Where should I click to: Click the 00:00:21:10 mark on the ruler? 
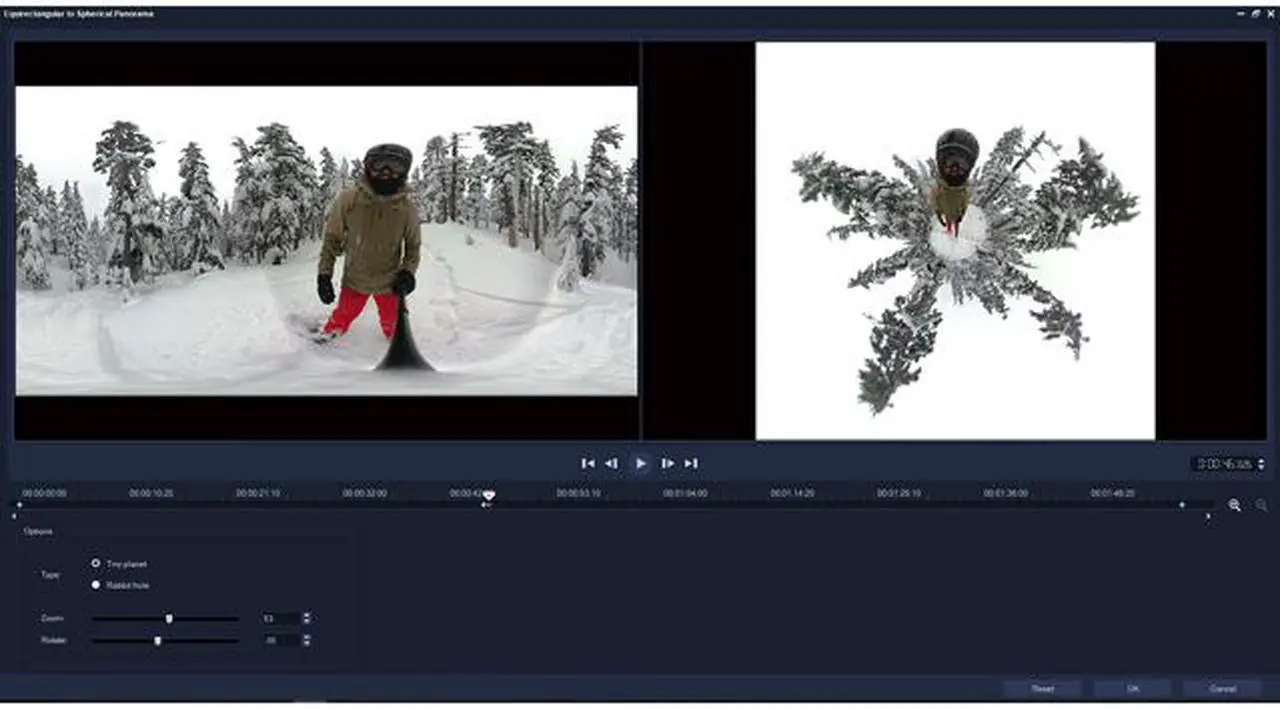(x=258, y=493)
